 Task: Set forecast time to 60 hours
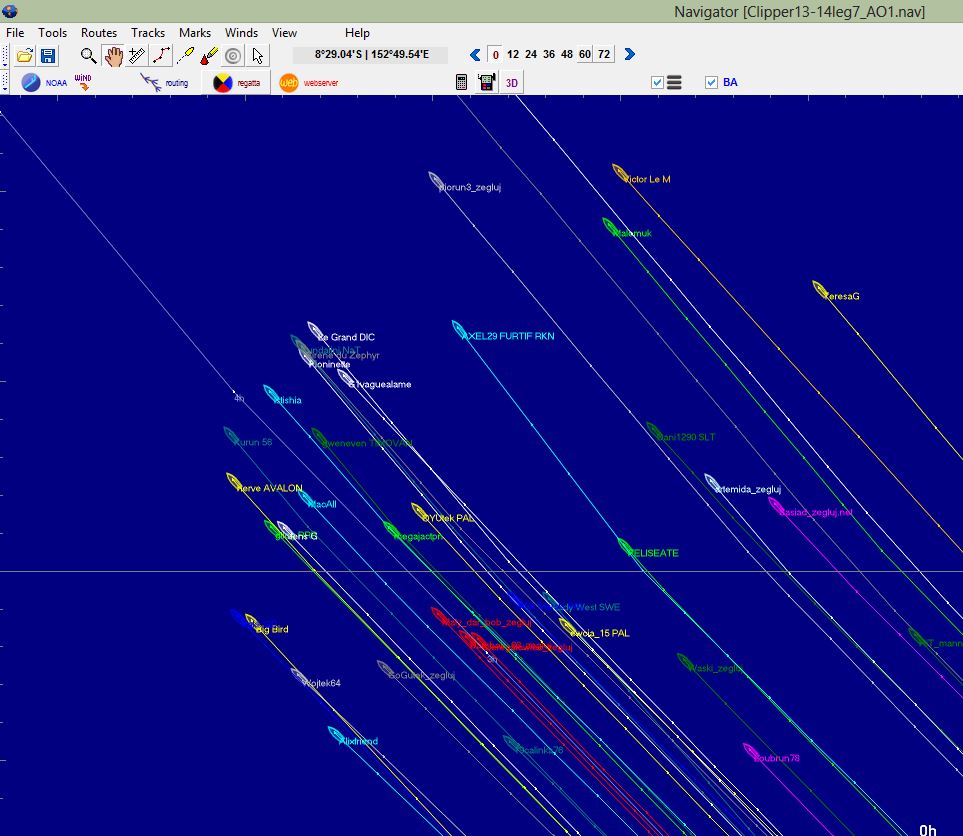(585, 55)
